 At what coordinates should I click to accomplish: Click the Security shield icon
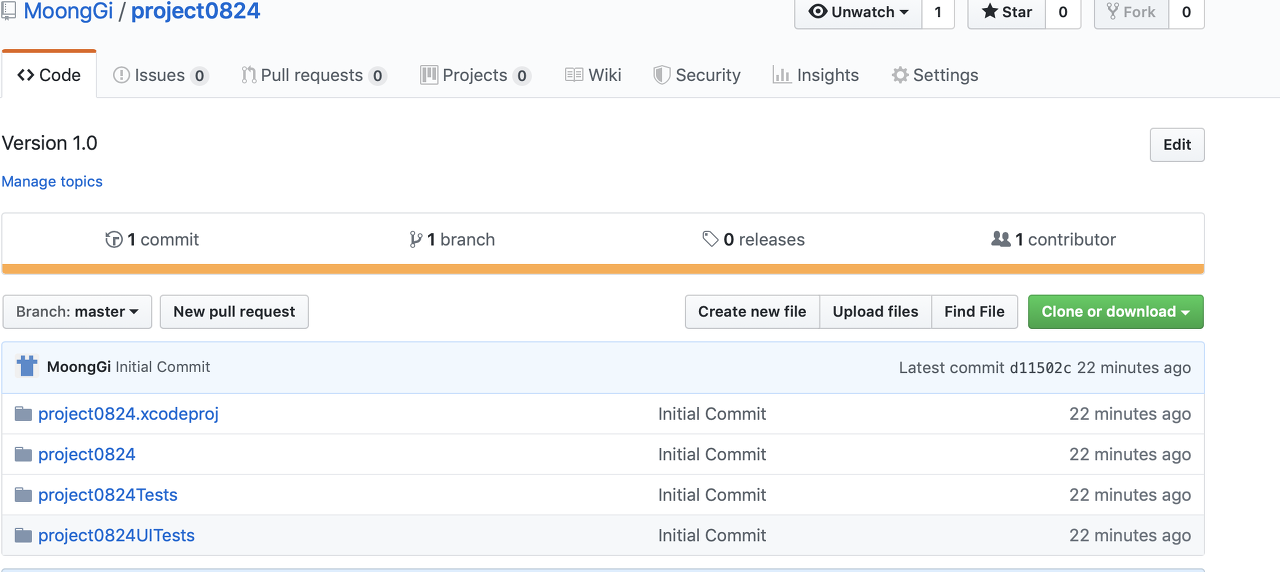[x=661, y=75]
